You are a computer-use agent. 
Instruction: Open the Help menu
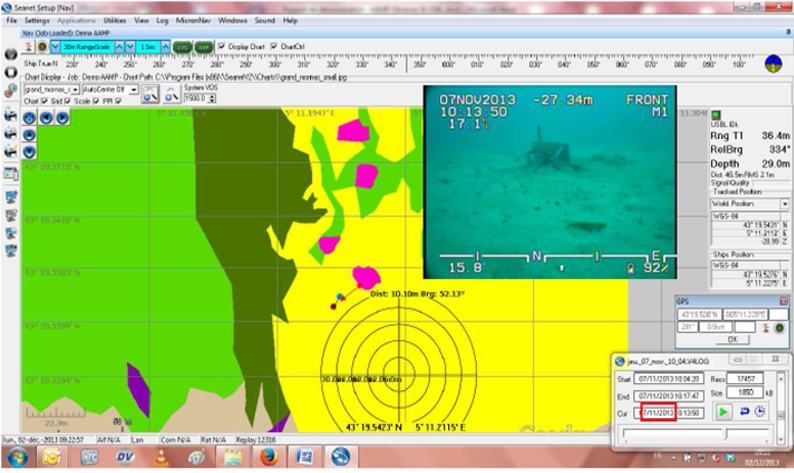[x=290, y=21]
